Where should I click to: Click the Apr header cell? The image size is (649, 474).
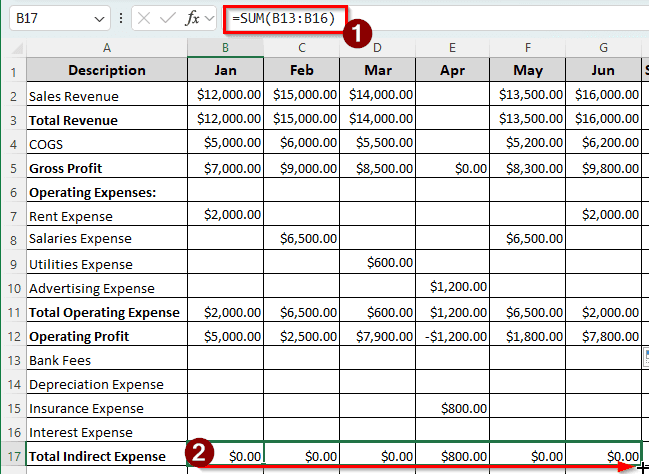(452, 70)
